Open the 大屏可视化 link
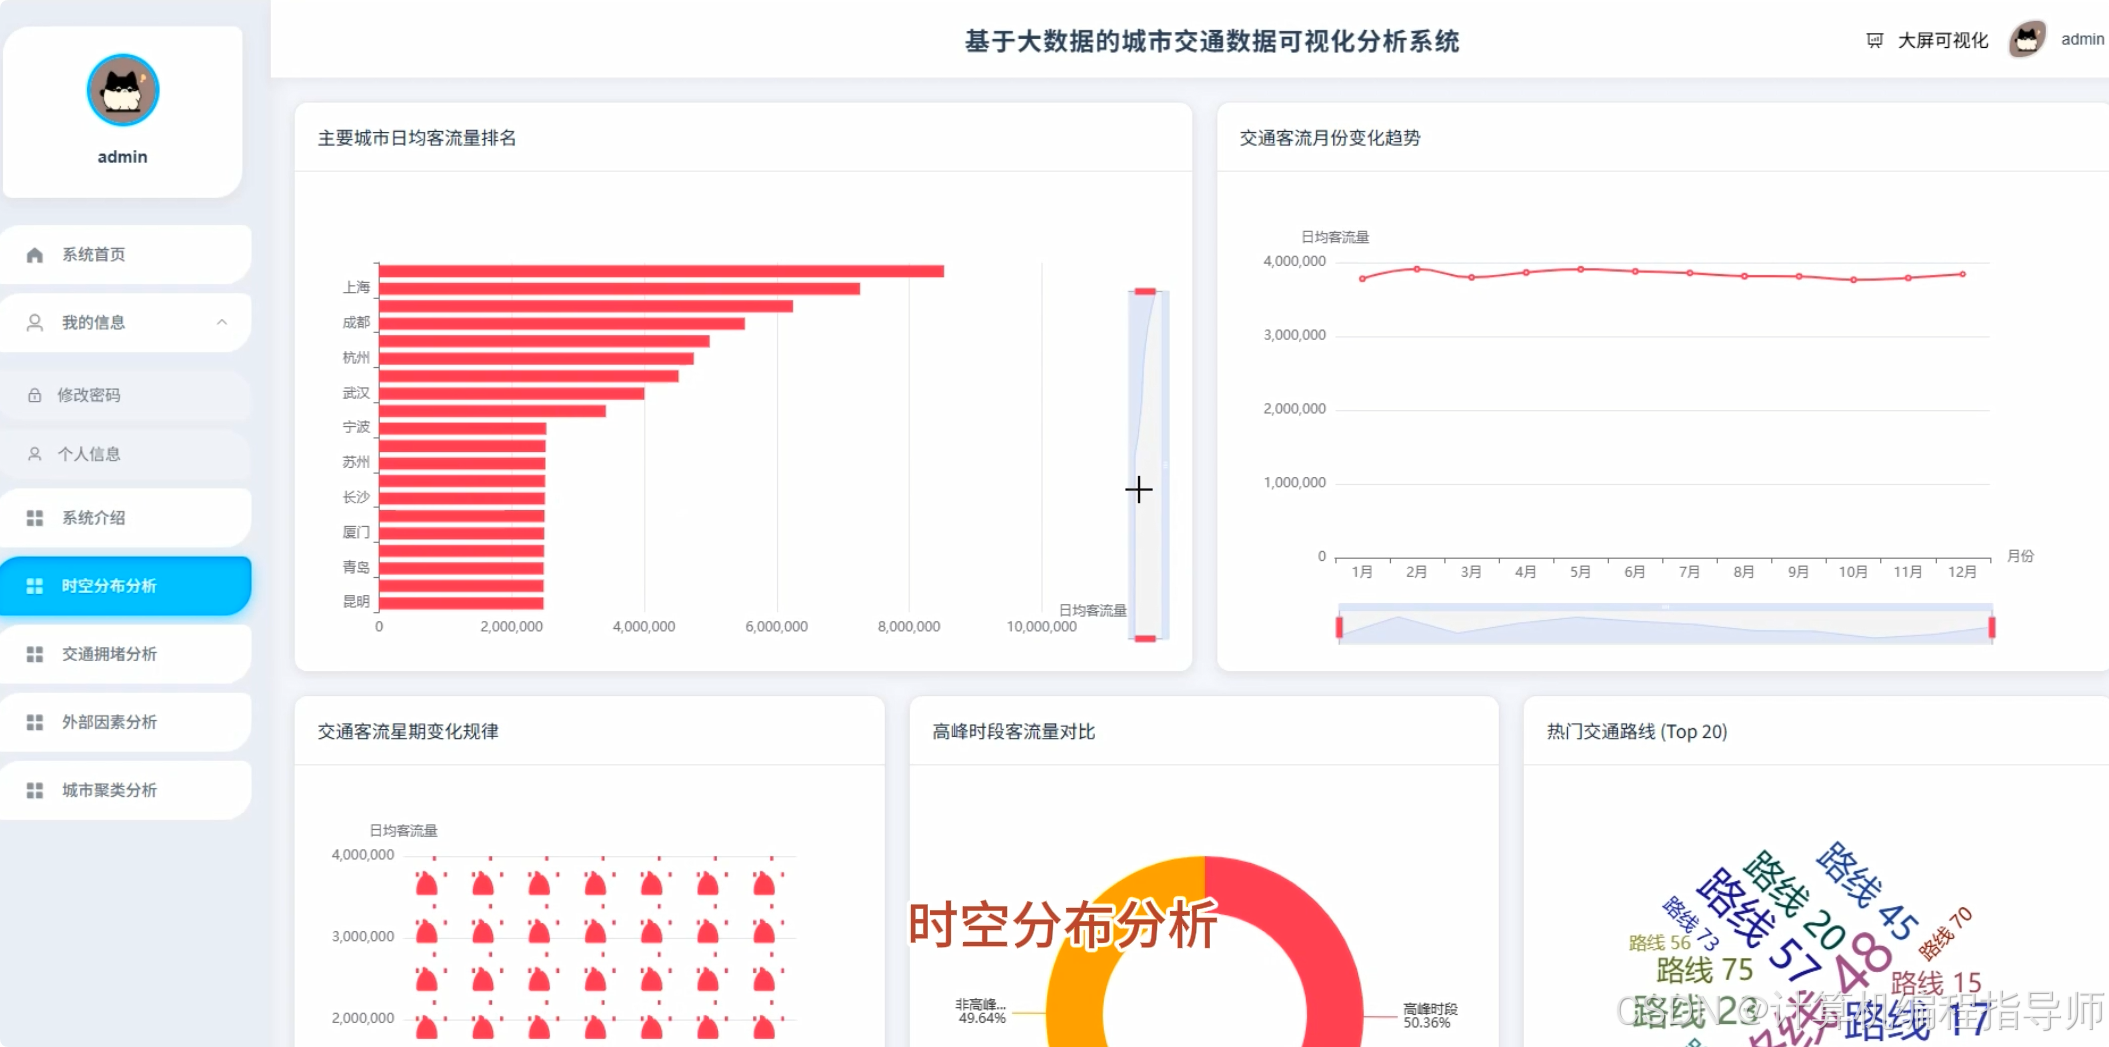The image size is (2109, 1047). click(x=1941, y=40)
